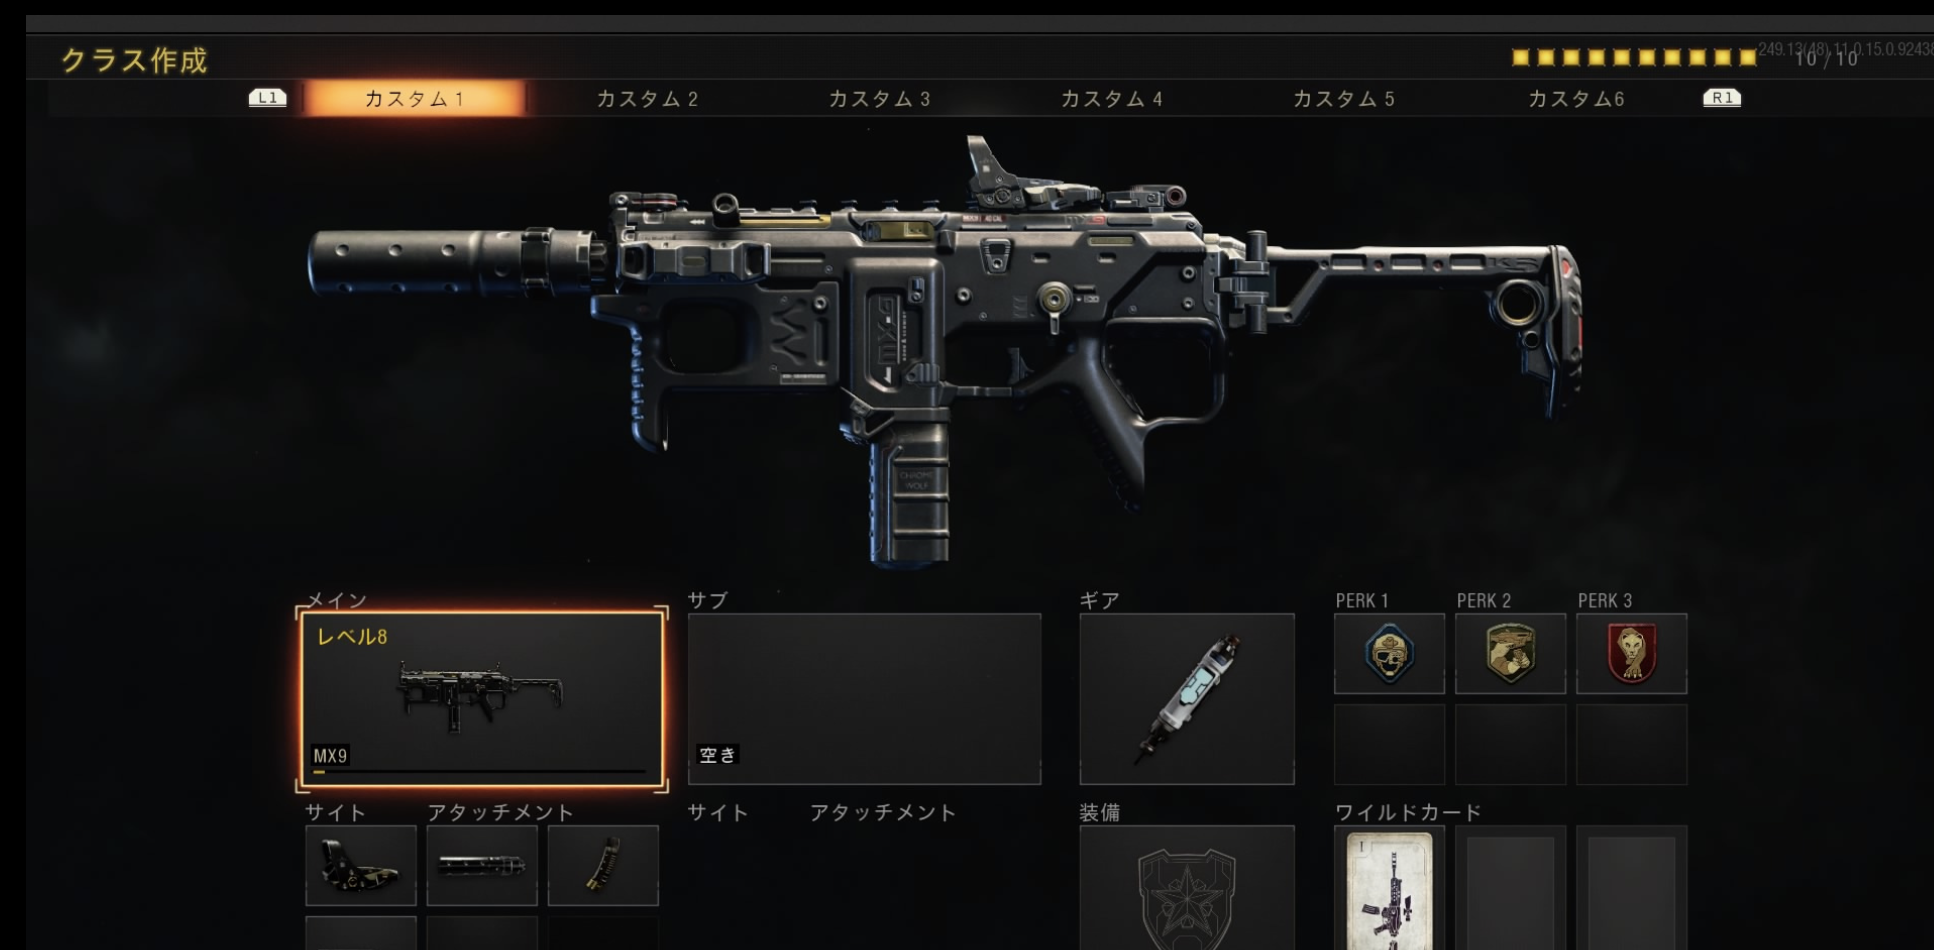
Task: Open the third empty wildcard slot
Action: pyautogui.click(x=1631, y=888)
